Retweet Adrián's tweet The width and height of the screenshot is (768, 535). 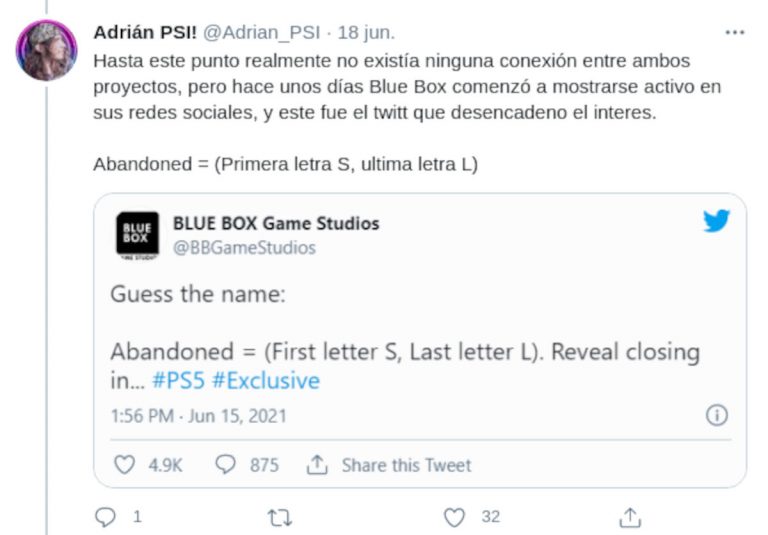281,517
